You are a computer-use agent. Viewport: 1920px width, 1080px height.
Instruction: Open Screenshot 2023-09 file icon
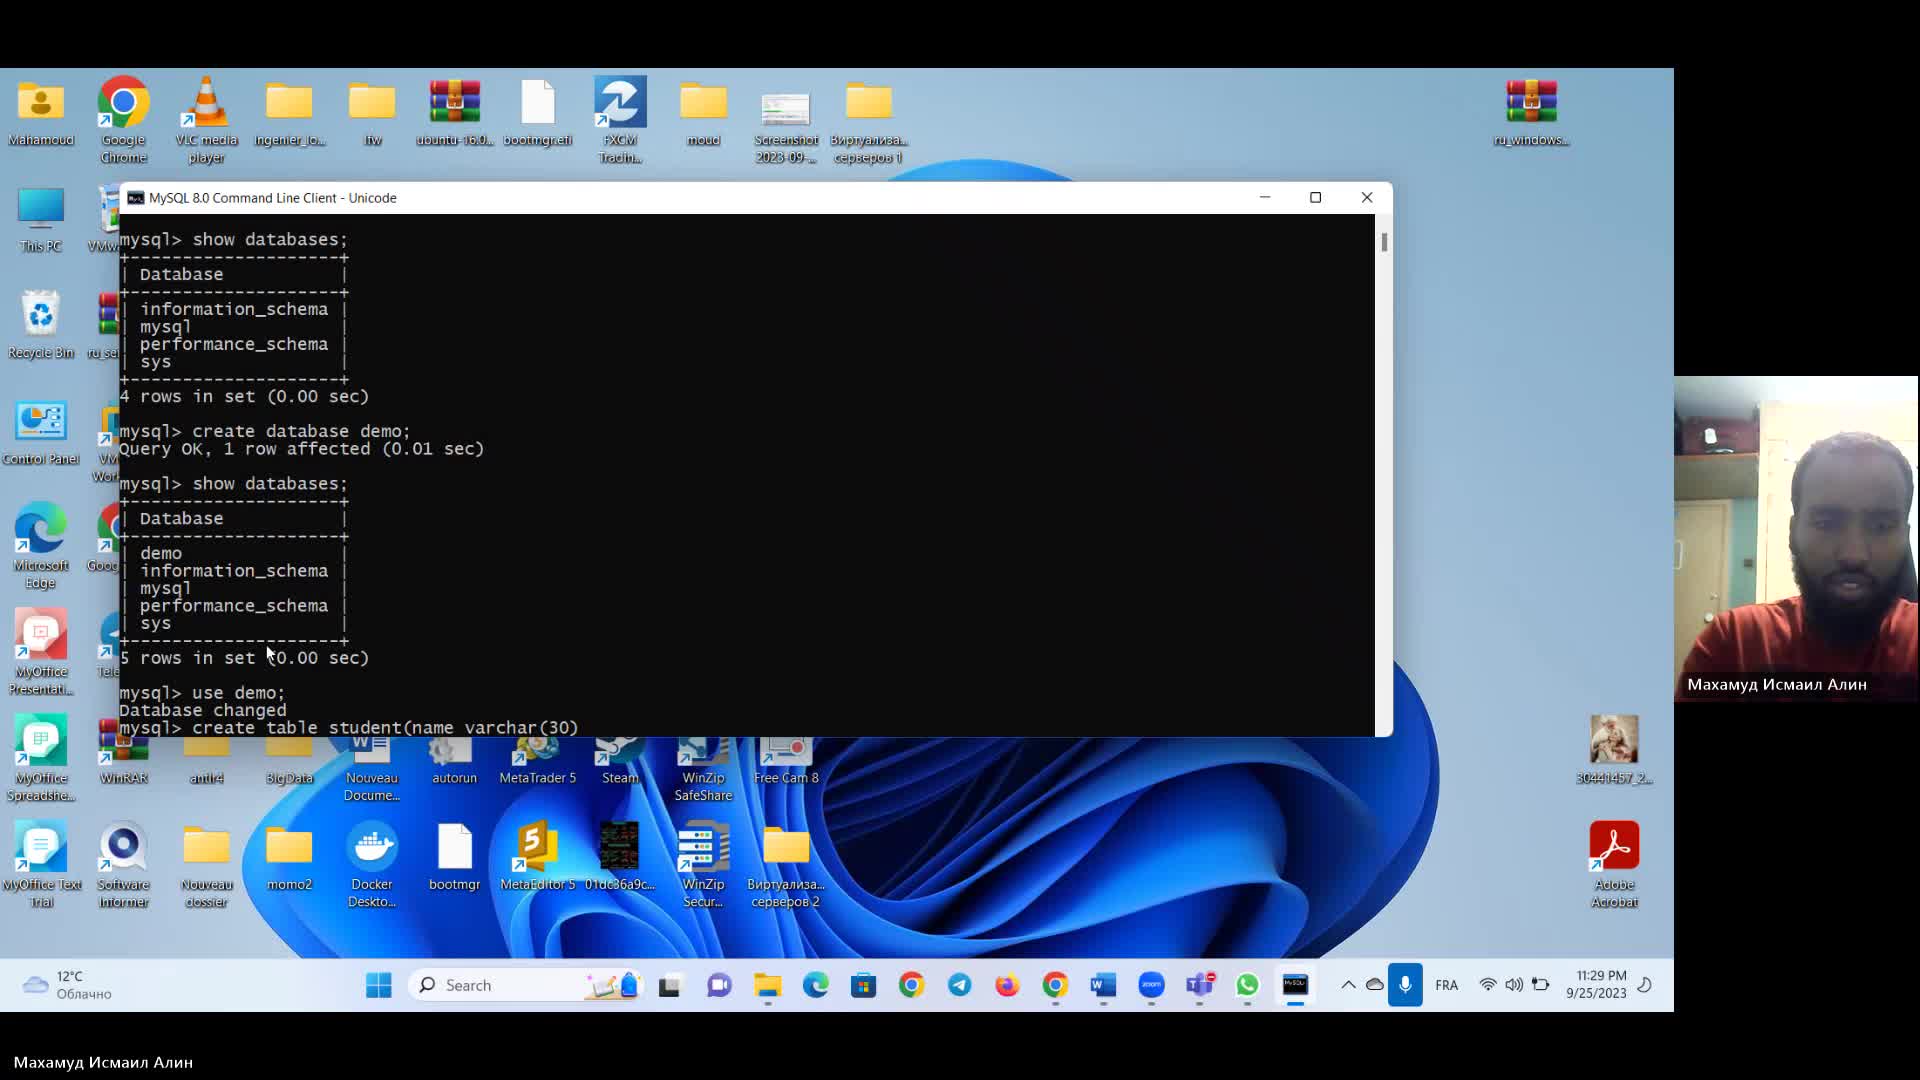[786, 125]
